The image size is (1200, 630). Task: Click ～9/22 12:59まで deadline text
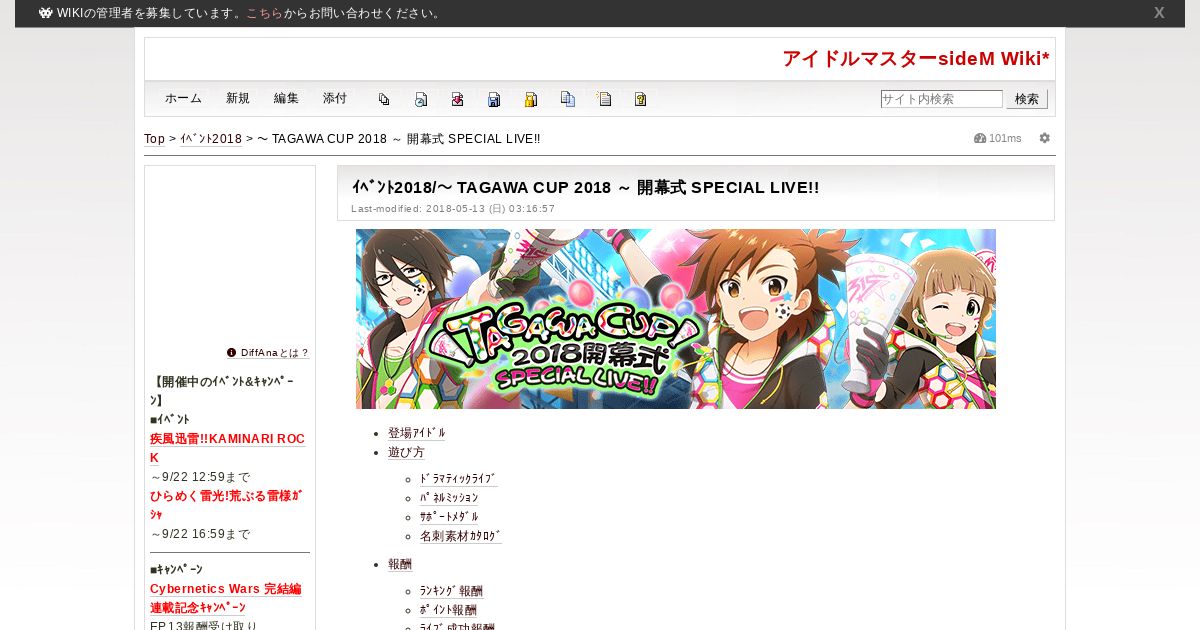point(200,477)
